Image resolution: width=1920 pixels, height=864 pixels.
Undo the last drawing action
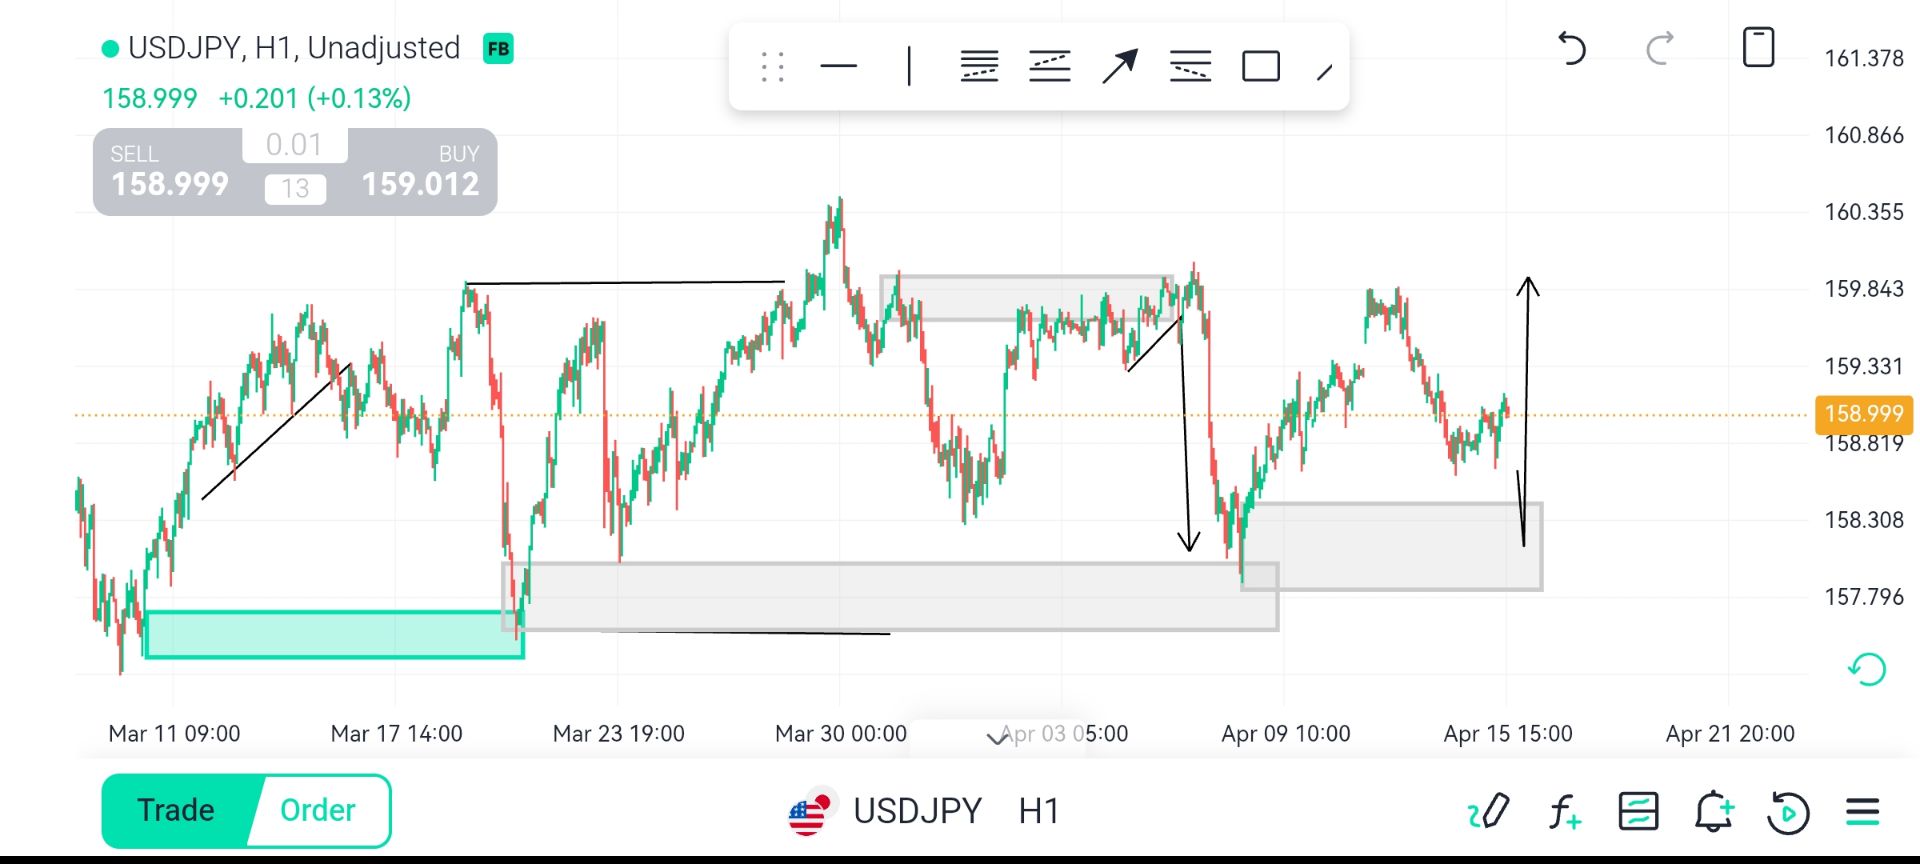click(1571, 48)
